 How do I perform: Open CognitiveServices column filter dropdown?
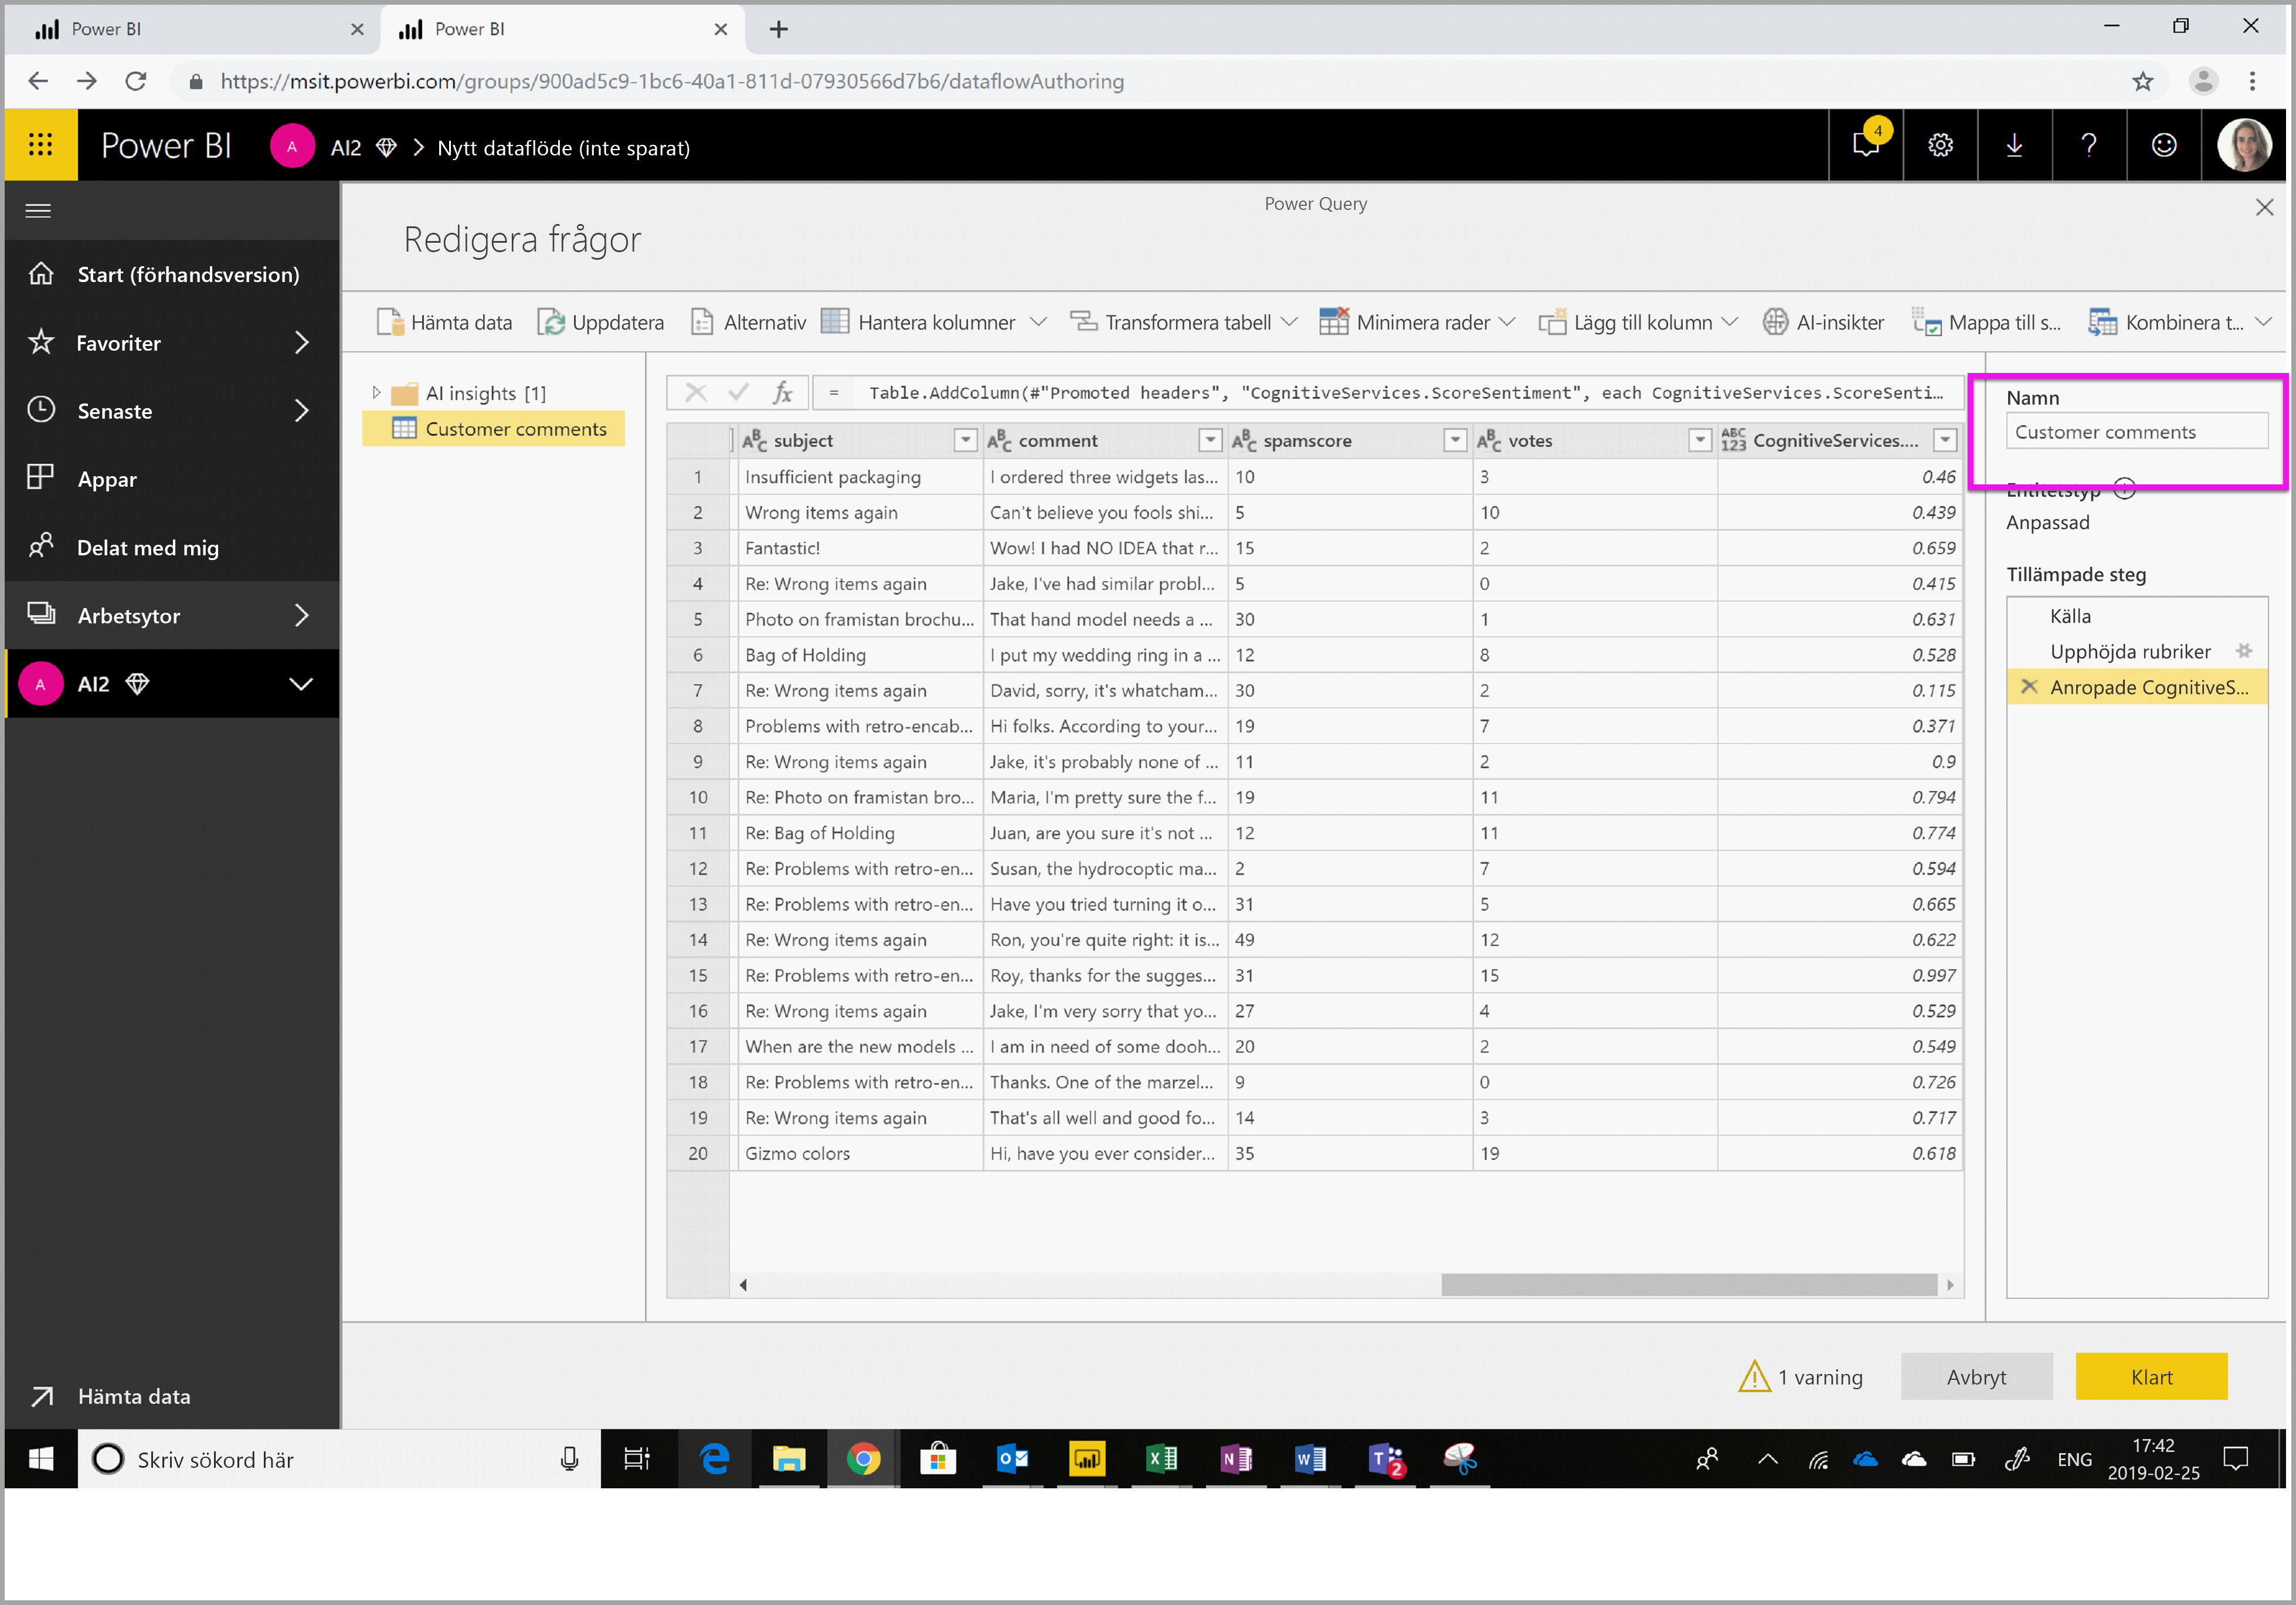[1945, 440]
